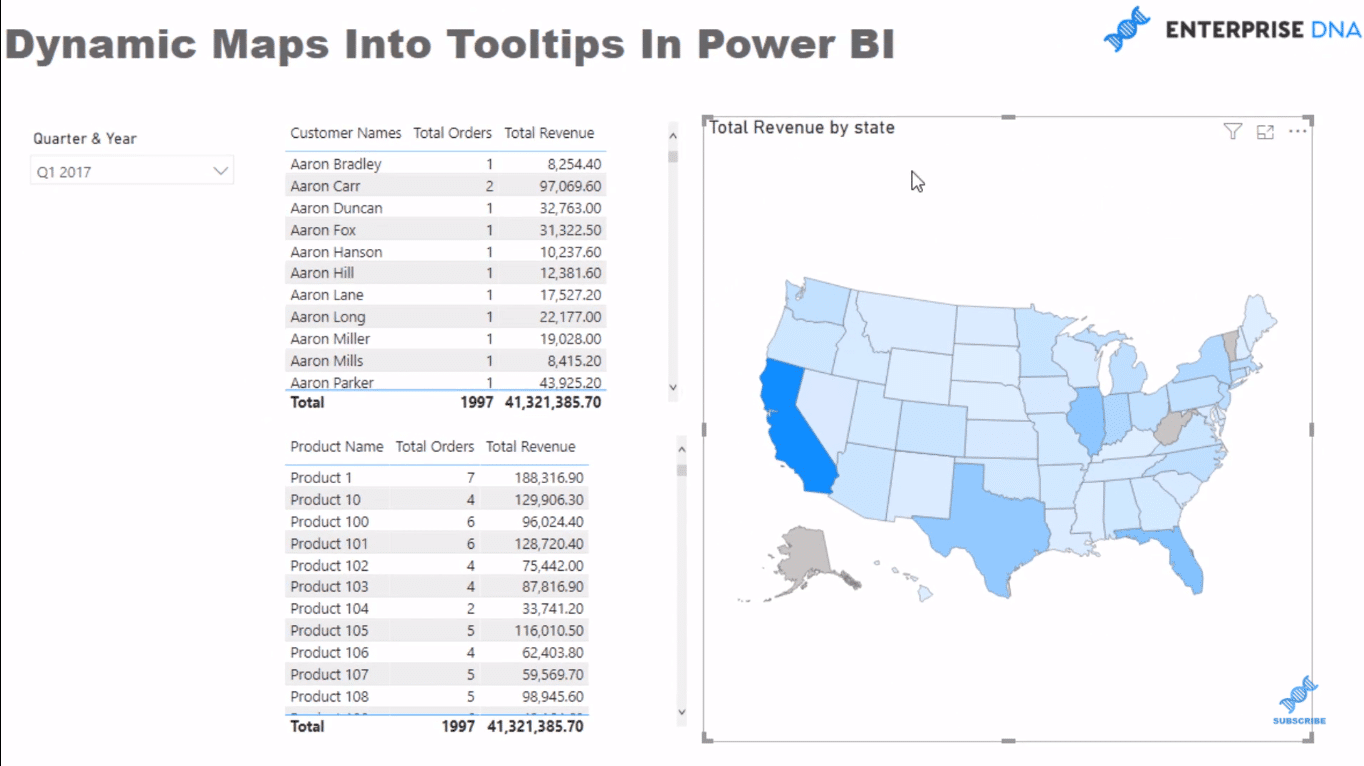
Task: Open the more options ellipsis on map
Action: 1298,131
